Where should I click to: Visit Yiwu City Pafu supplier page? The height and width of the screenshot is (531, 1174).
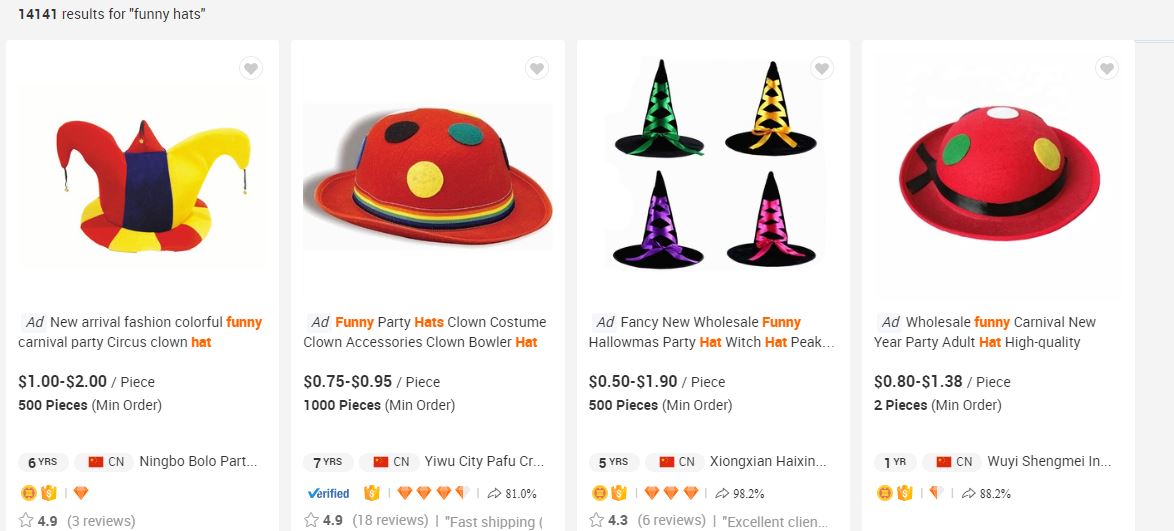tap(484, 462)
